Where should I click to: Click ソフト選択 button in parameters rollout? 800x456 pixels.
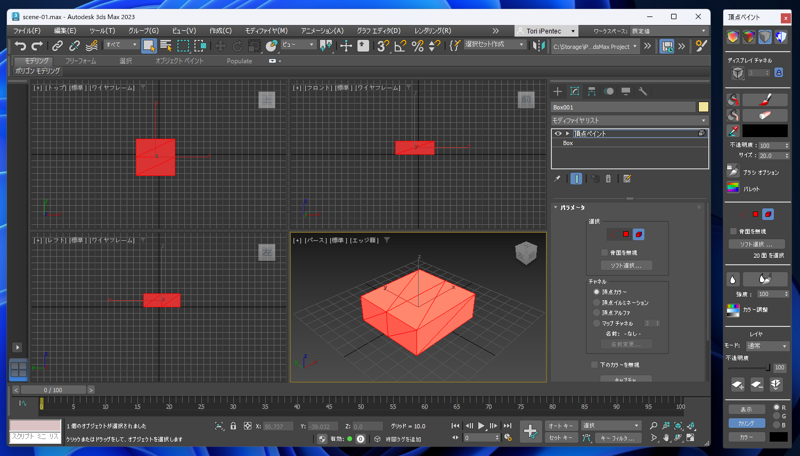(626, 265)
